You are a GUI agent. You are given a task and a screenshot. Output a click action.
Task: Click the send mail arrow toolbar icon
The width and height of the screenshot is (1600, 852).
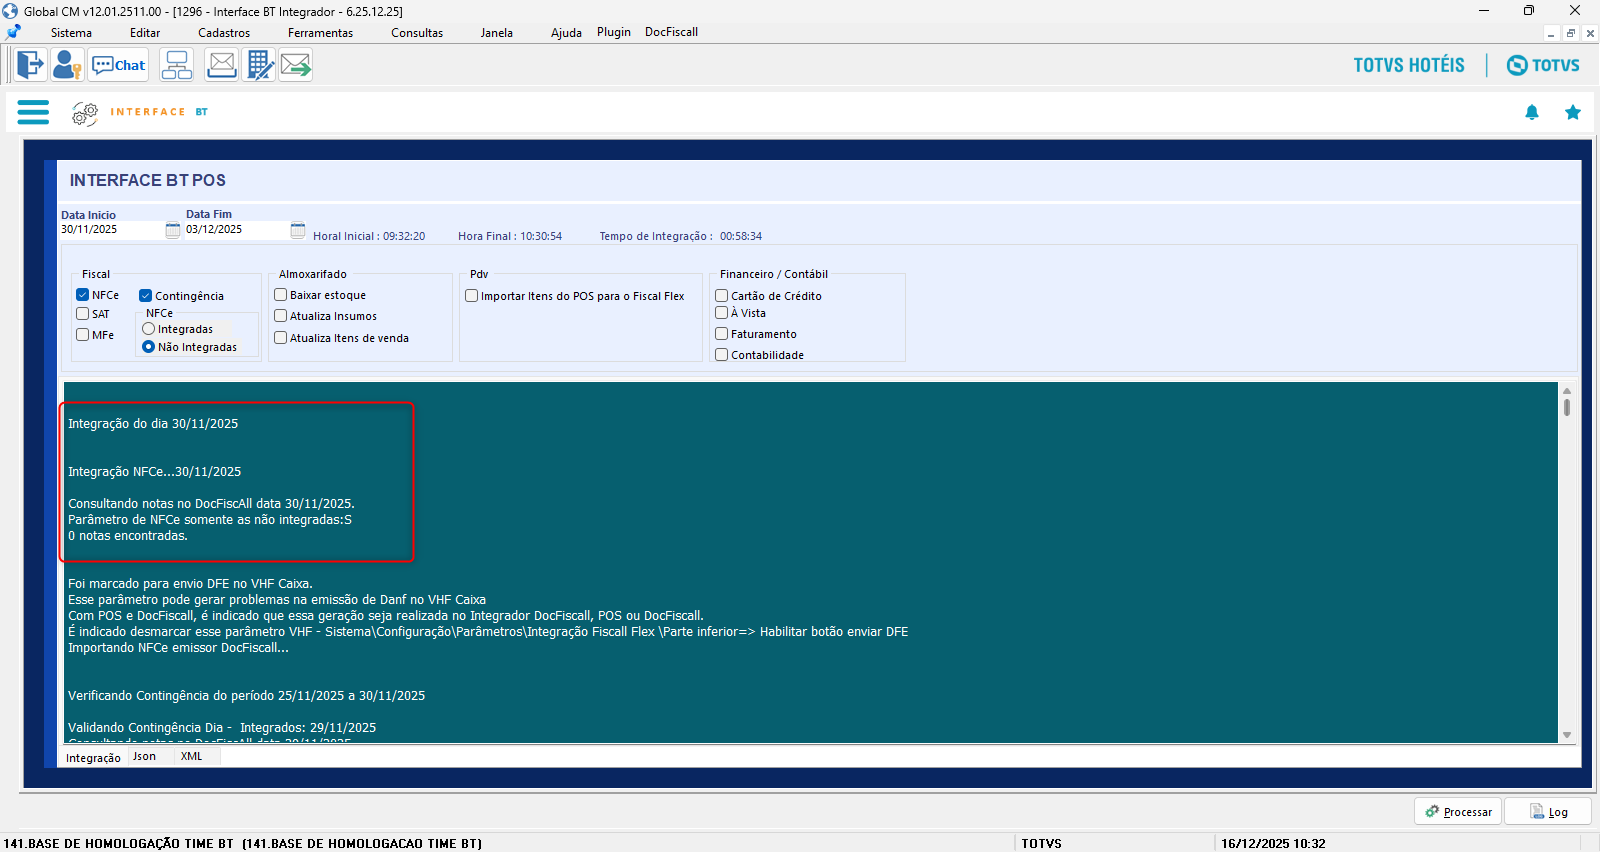pyautogui.click(x=296, y=65)
